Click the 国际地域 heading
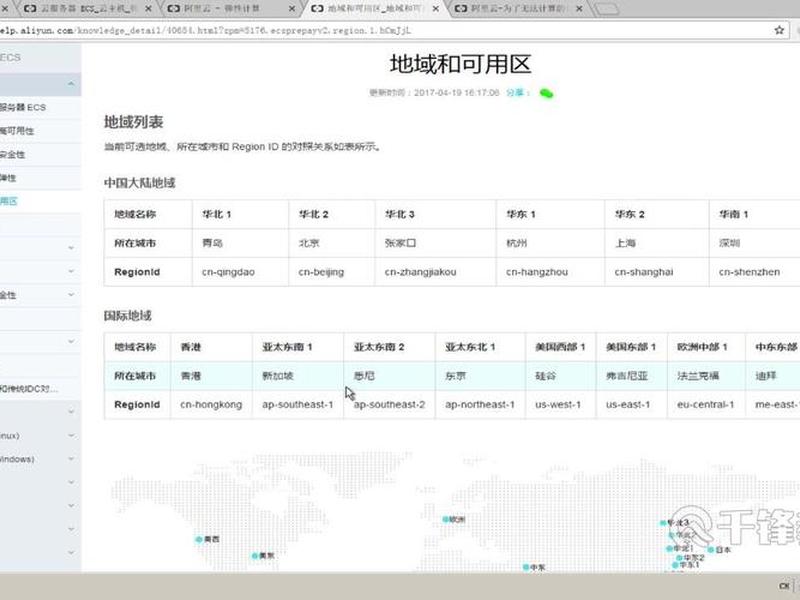Screen dimensions: 800x600 click(128, 316)
